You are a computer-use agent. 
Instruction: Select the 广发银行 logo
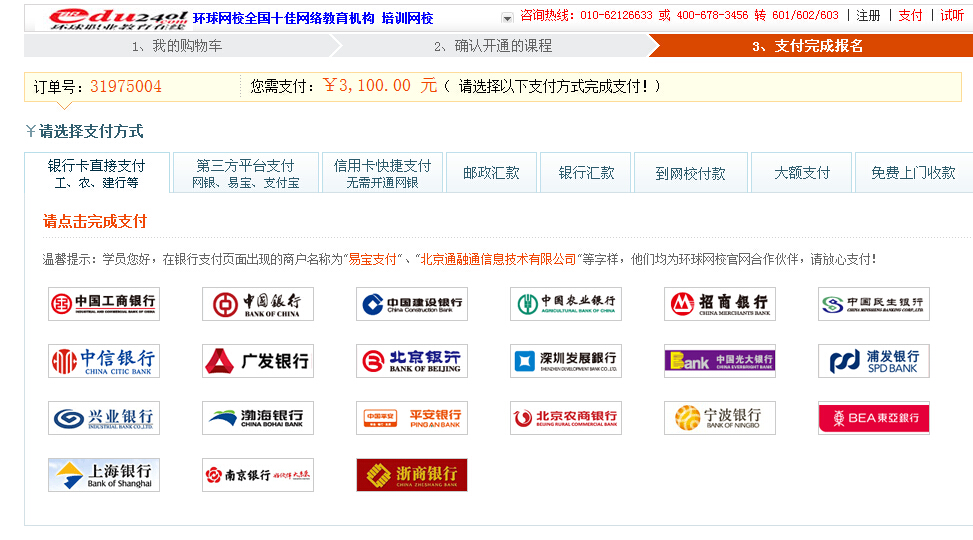click(258, 361)
